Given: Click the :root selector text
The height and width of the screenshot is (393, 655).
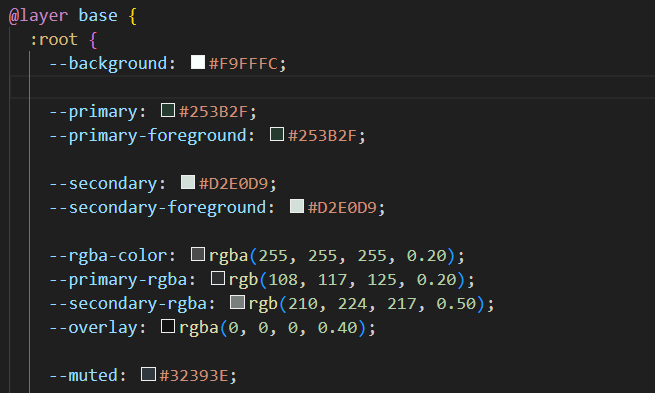Looking at the screenshot, I should [53, 40].
